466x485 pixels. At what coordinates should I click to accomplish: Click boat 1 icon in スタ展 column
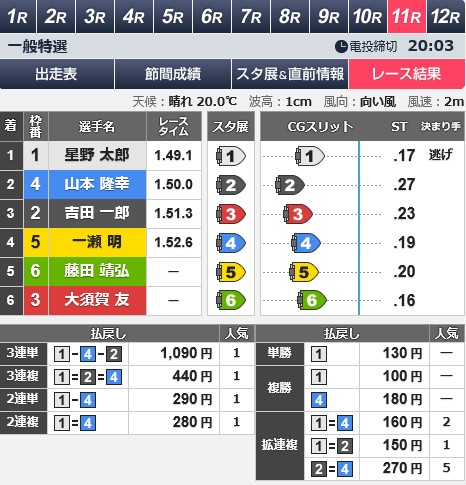pos(231,156)
